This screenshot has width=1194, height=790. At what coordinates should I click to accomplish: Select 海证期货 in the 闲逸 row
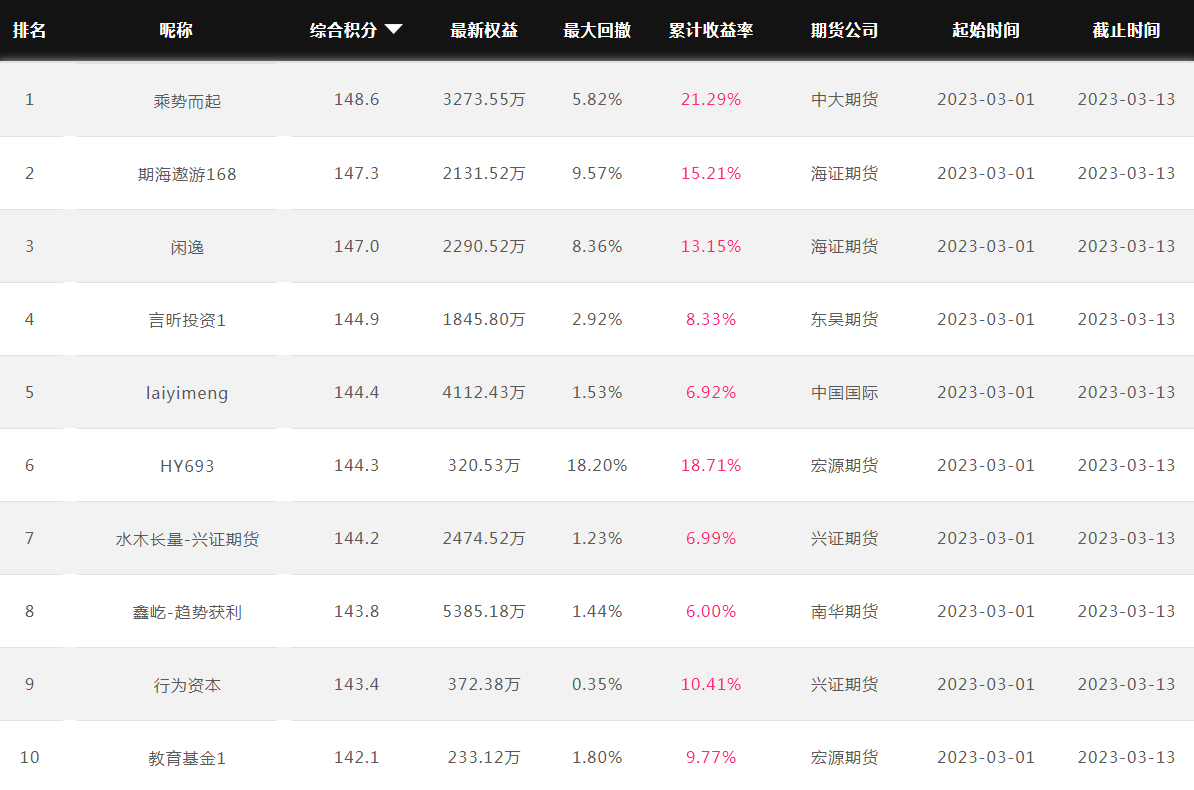click(x=844, y=247)
